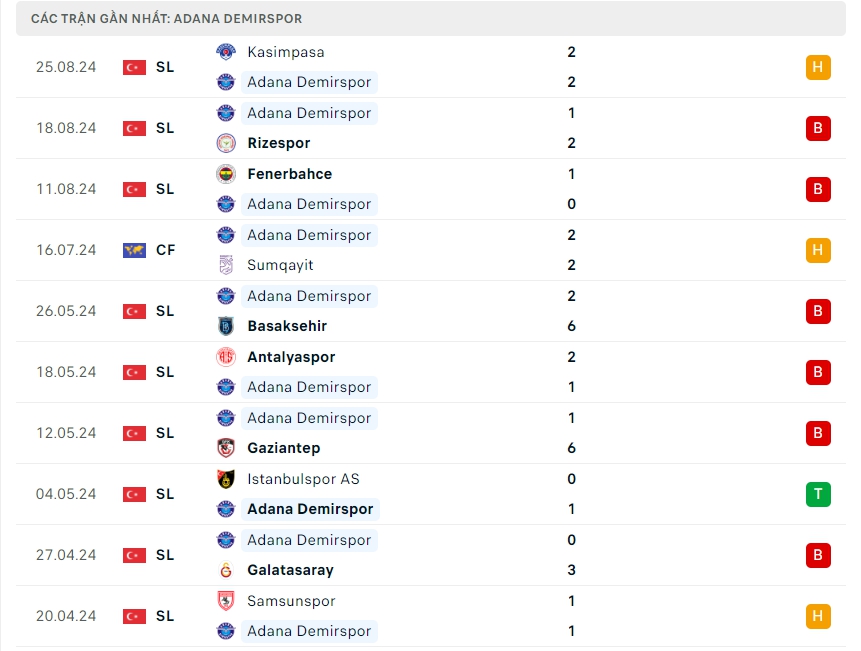Click the Sumqayit club crest icon

pos(226,265)
